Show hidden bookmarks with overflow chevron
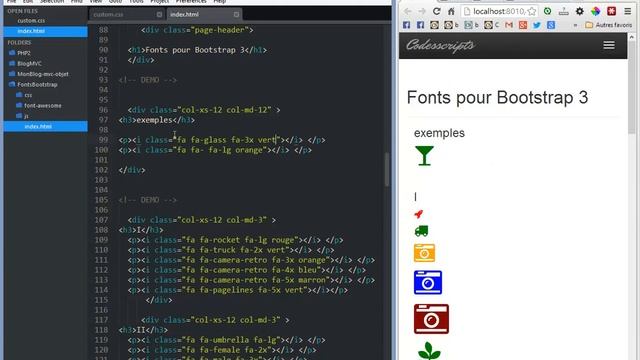The width and height of the screenshot is (640, 360). point(576,25)
